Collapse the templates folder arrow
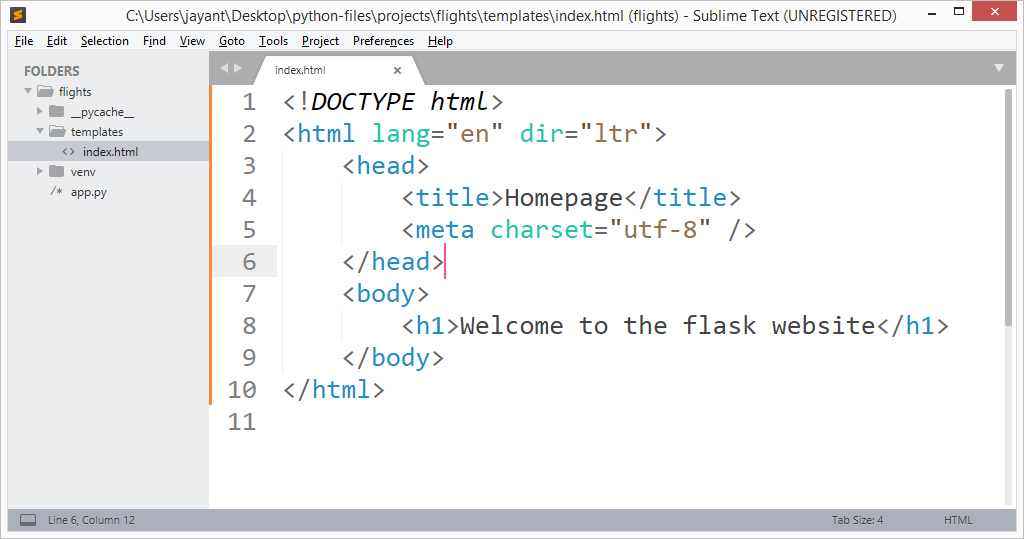This screenshot has height=539, width=1024. click(x=40, y=131)
